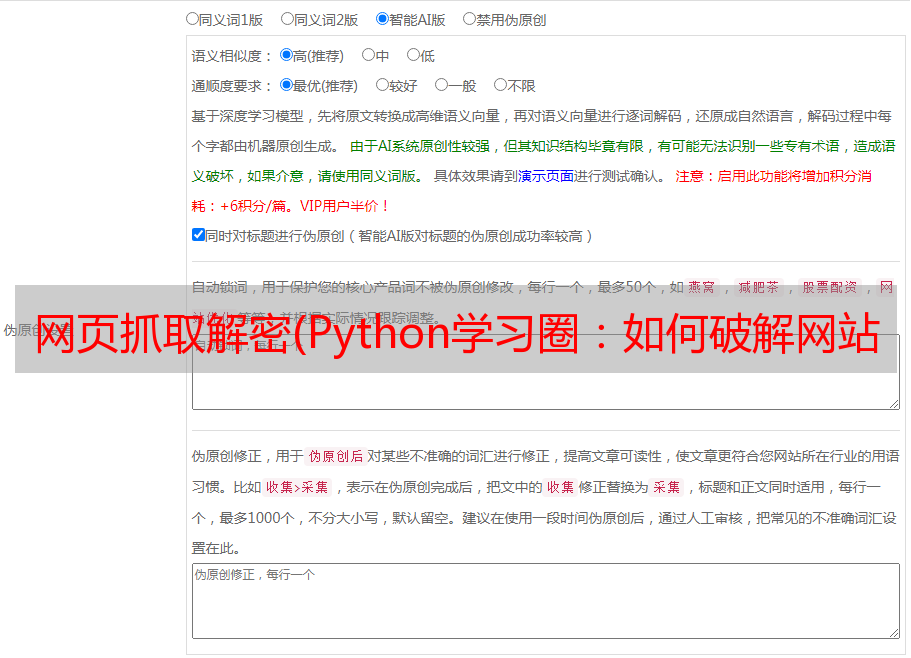Set 通顺度要求 to 一般

coord(442,85)
